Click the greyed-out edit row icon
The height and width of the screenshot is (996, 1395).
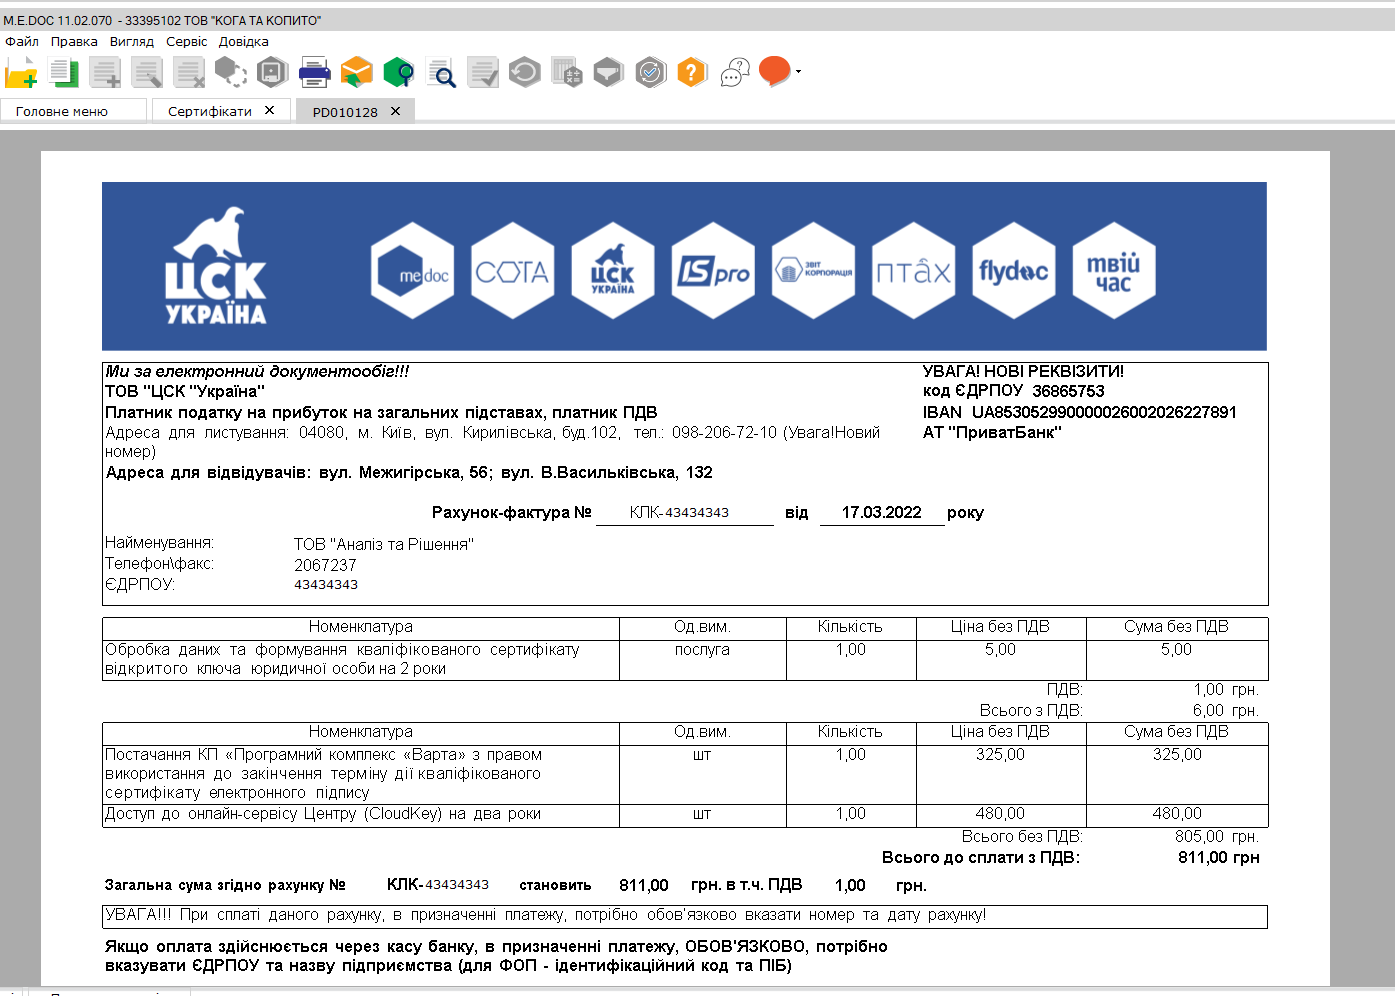(147, 73)
